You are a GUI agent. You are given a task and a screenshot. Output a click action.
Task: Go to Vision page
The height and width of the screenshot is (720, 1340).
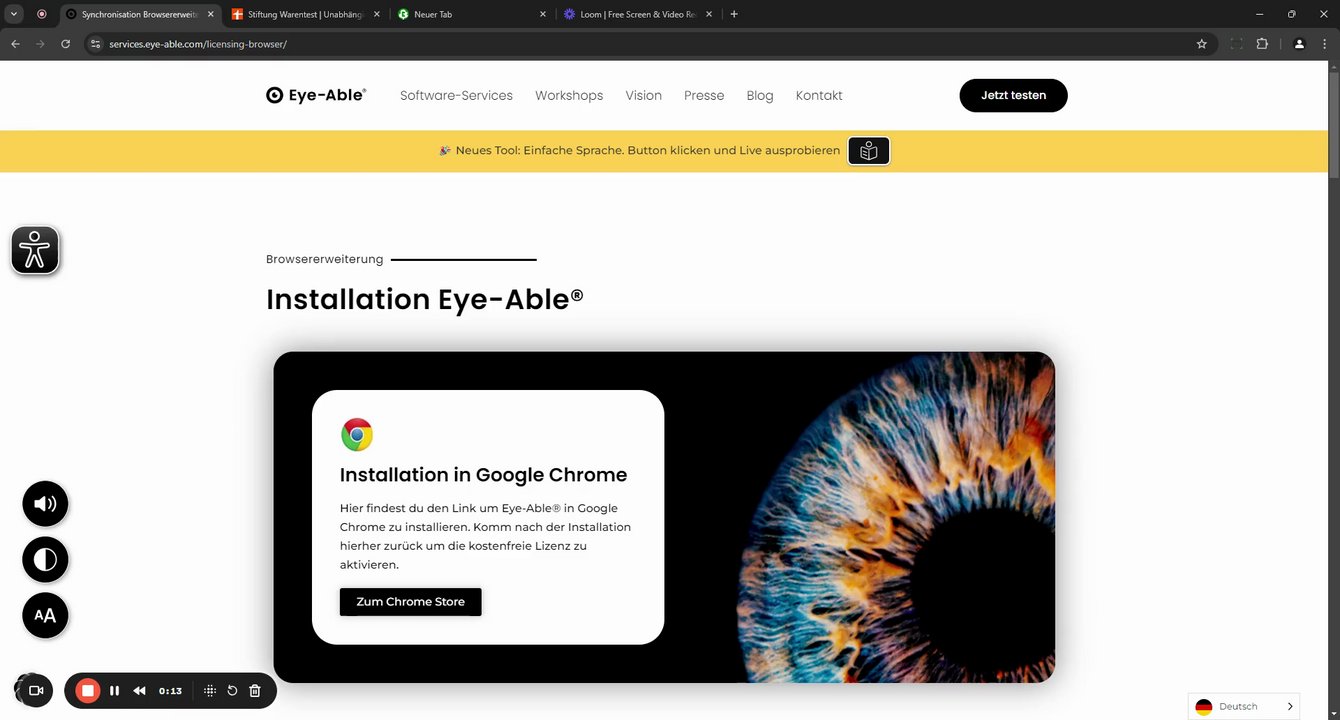point(644,96)
